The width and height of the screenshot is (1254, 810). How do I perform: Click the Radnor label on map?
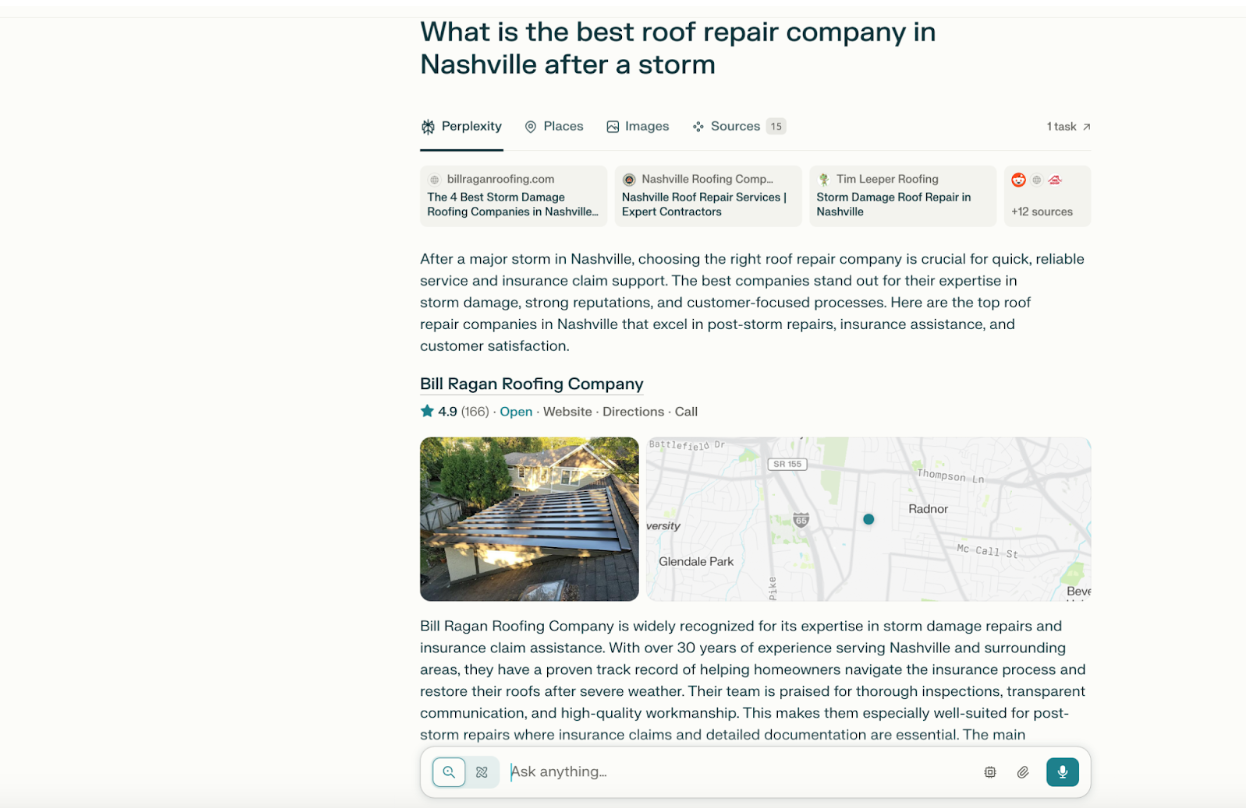[928, 509]
